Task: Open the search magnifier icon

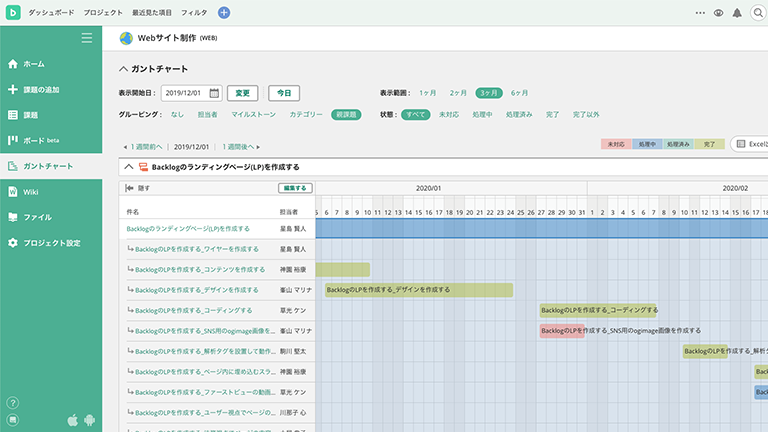Action: (758, 13)
